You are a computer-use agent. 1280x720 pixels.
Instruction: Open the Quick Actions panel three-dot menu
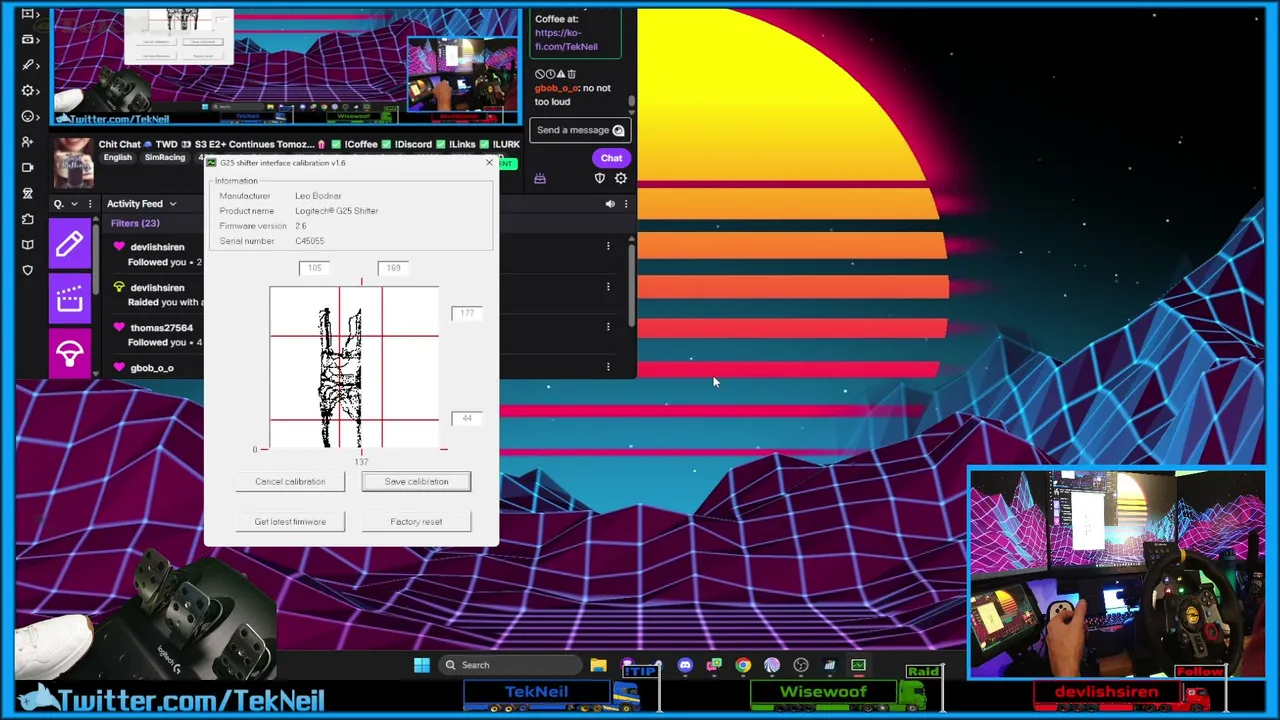coord(90,204)
